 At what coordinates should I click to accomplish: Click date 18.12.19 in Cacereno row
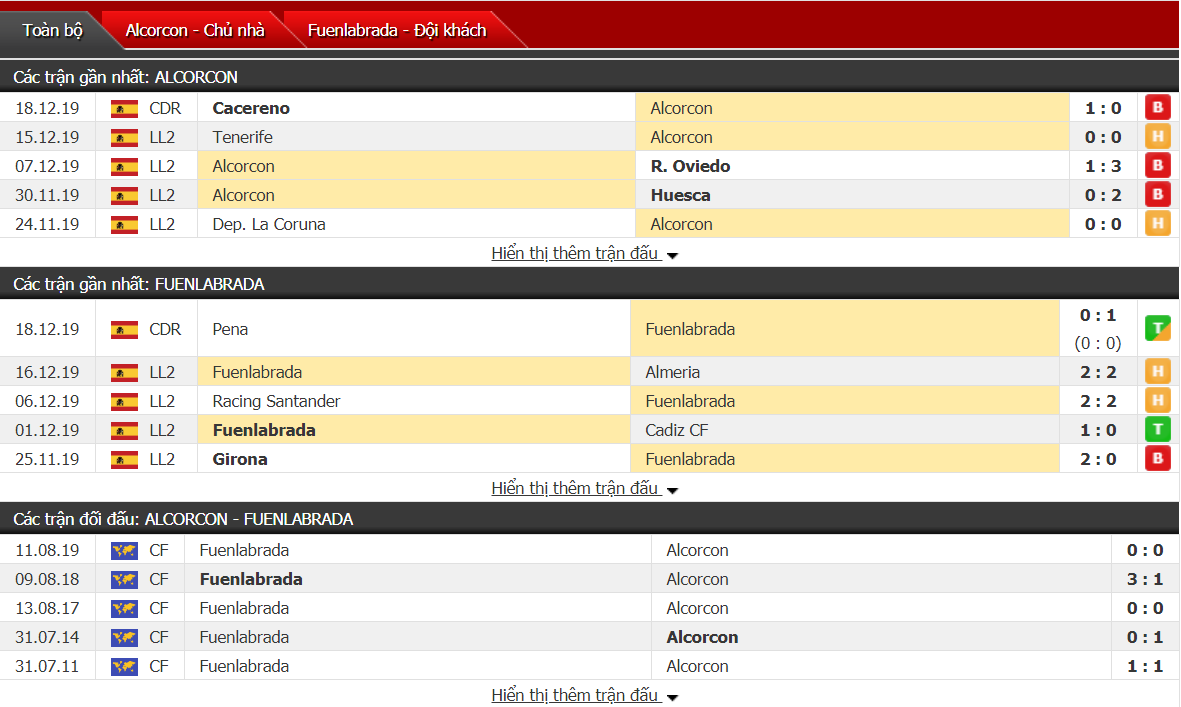coord(47,108)
